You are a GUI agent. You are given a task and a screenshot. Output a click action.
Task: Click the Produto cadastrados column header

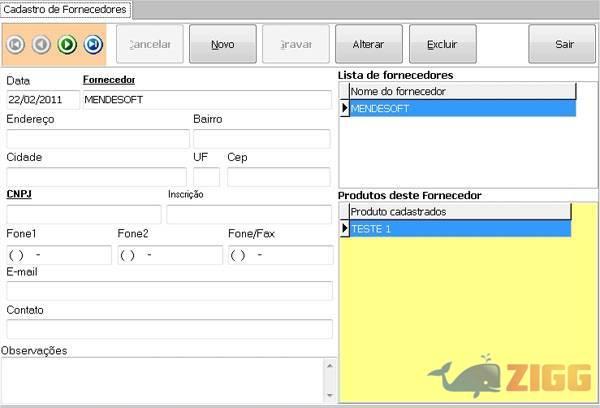click(459, 211)
